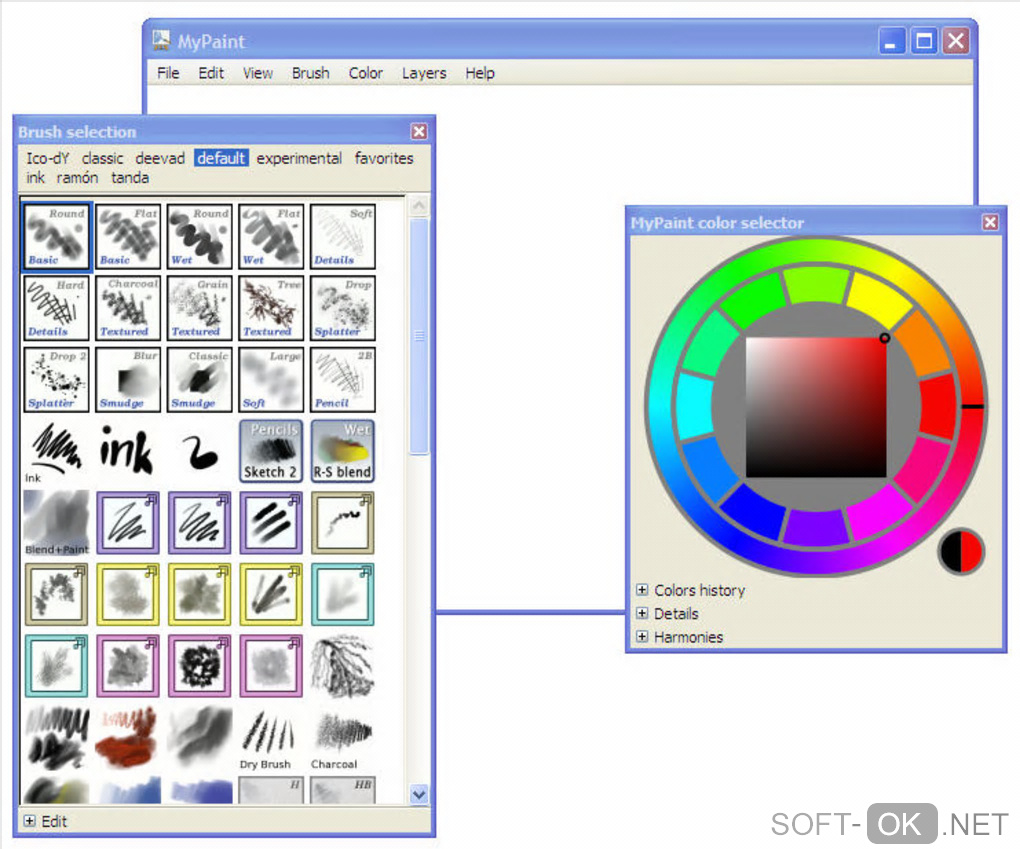Click brush list scroll up arrow
This screenshot has width=1020, height=849.
click(x=419, y=206)
